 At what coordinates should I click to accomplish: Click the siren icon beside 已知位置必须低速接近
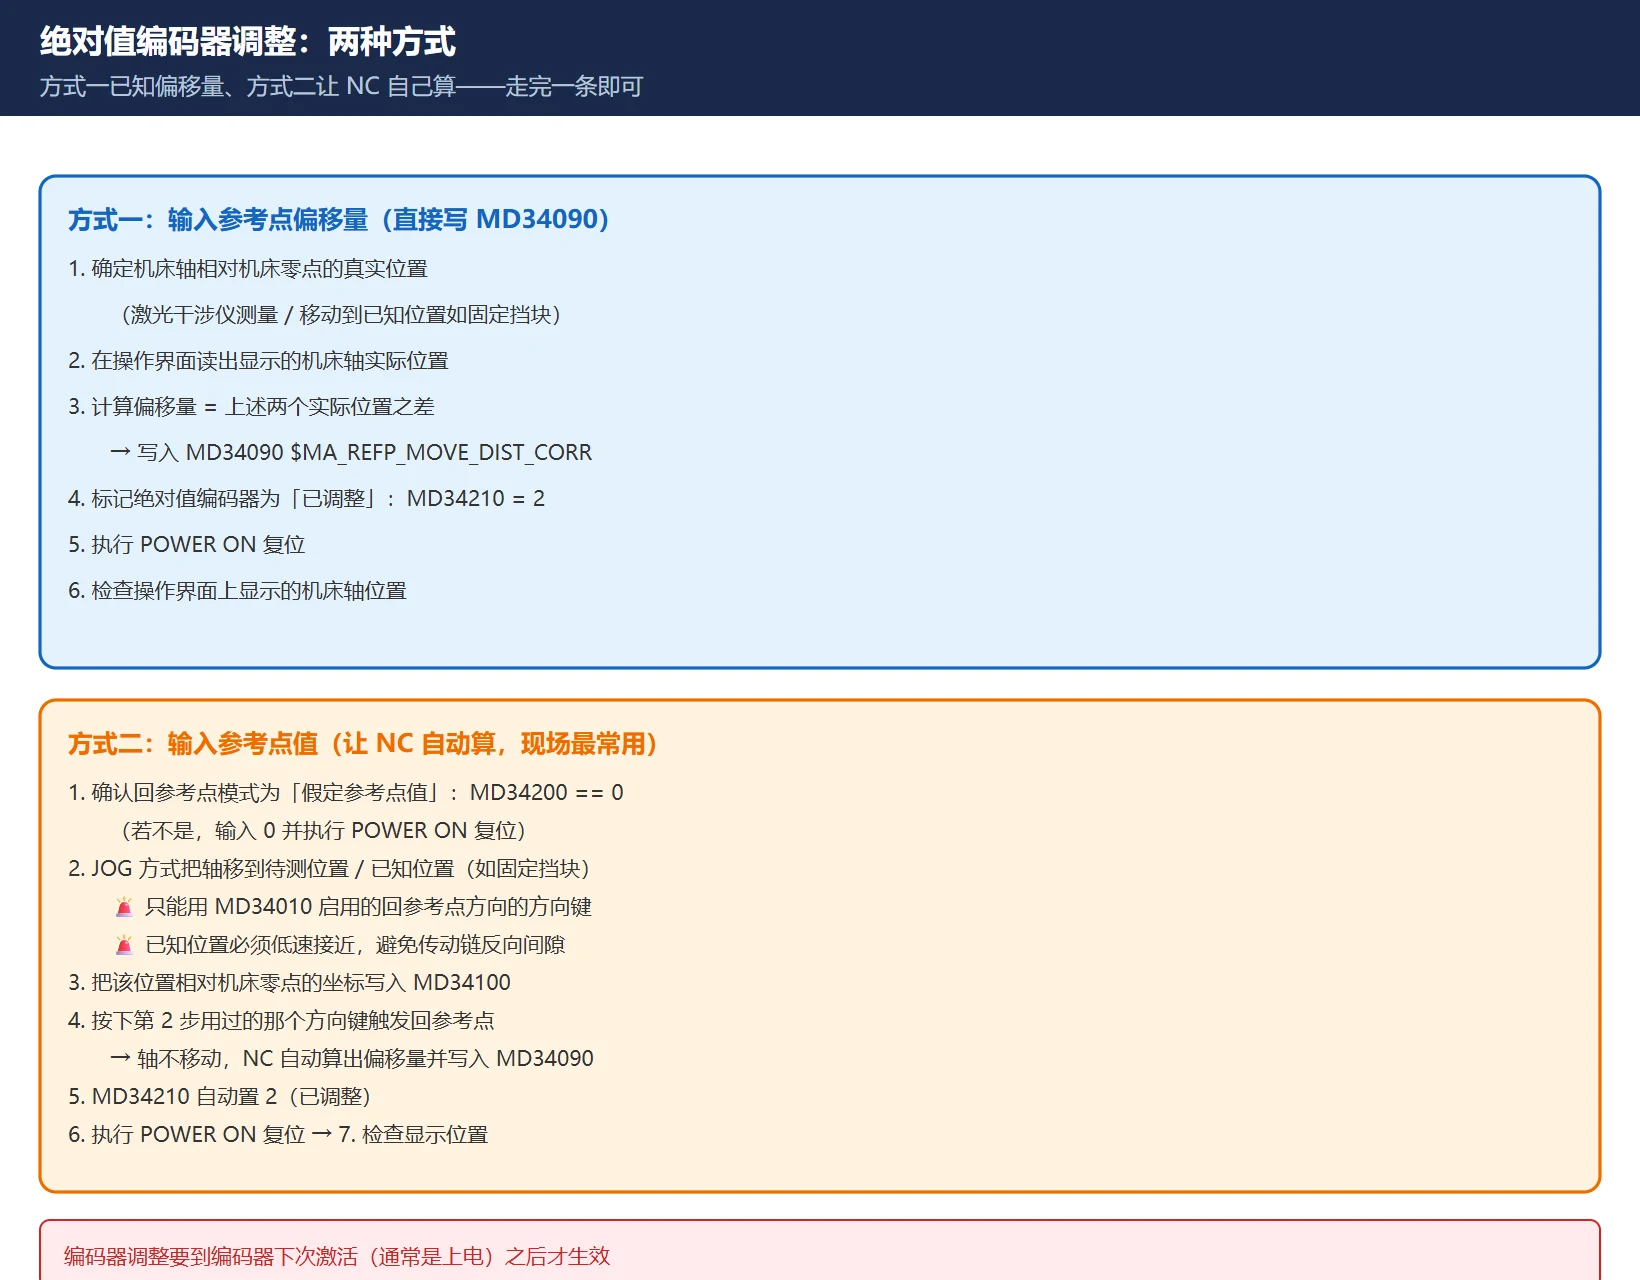[124, 945]
